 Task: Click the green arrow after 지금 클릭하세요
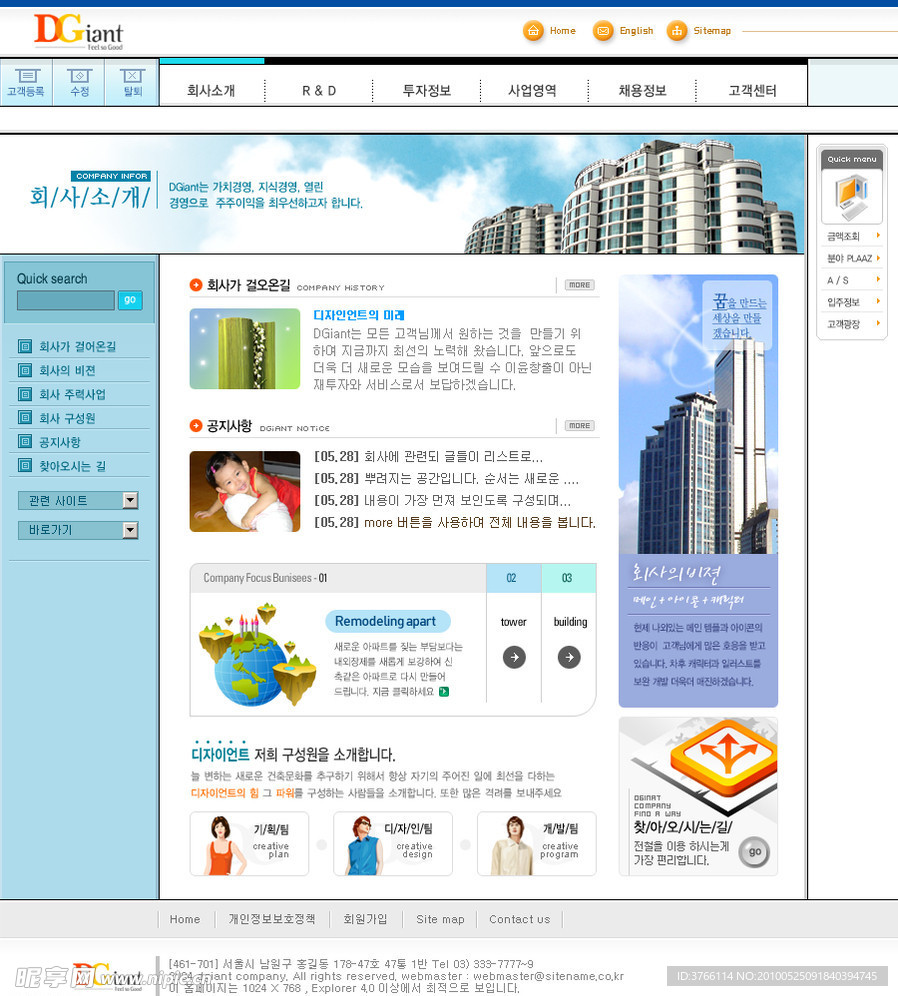point(444,692)
